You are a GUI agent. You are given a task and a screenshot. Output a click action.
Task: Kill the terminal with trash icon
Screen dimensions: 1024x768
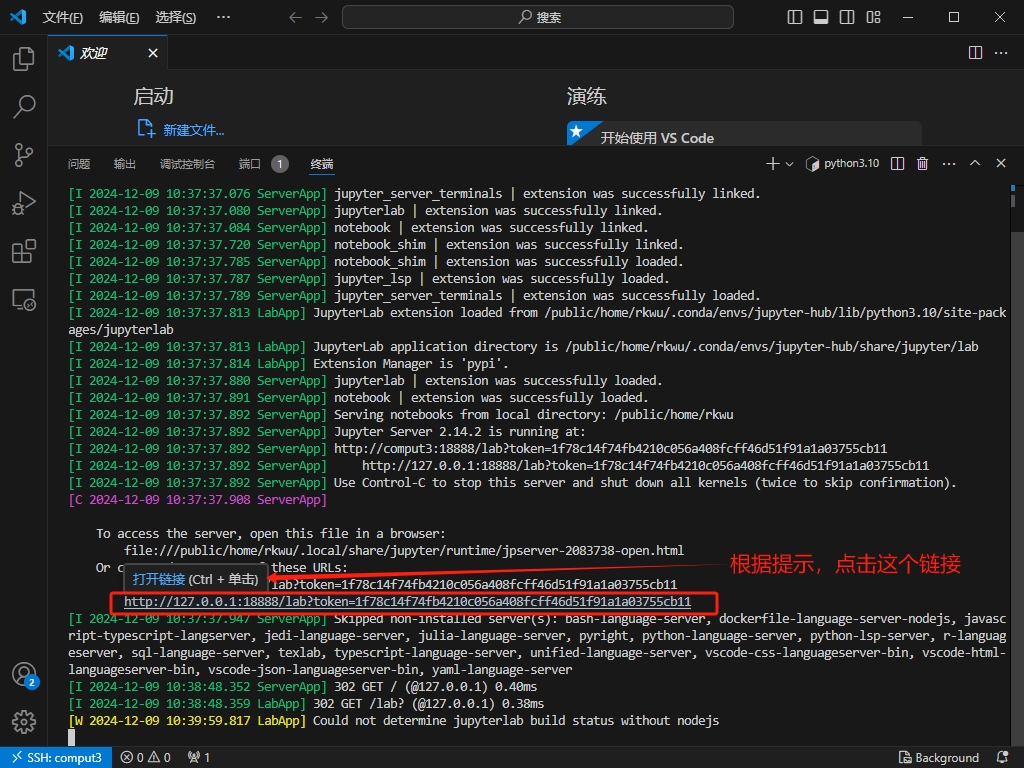coord(922,163)
